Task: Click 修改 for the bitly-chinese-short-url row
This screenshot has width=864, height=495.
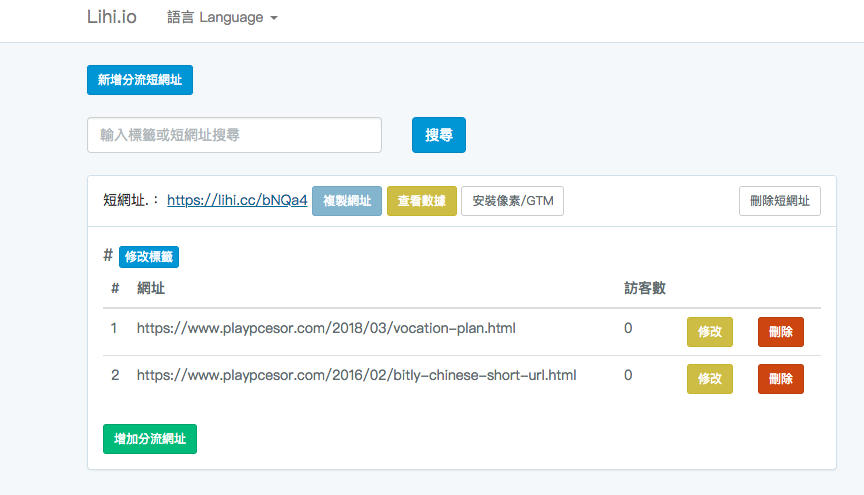Action: [x=709, y=379]
